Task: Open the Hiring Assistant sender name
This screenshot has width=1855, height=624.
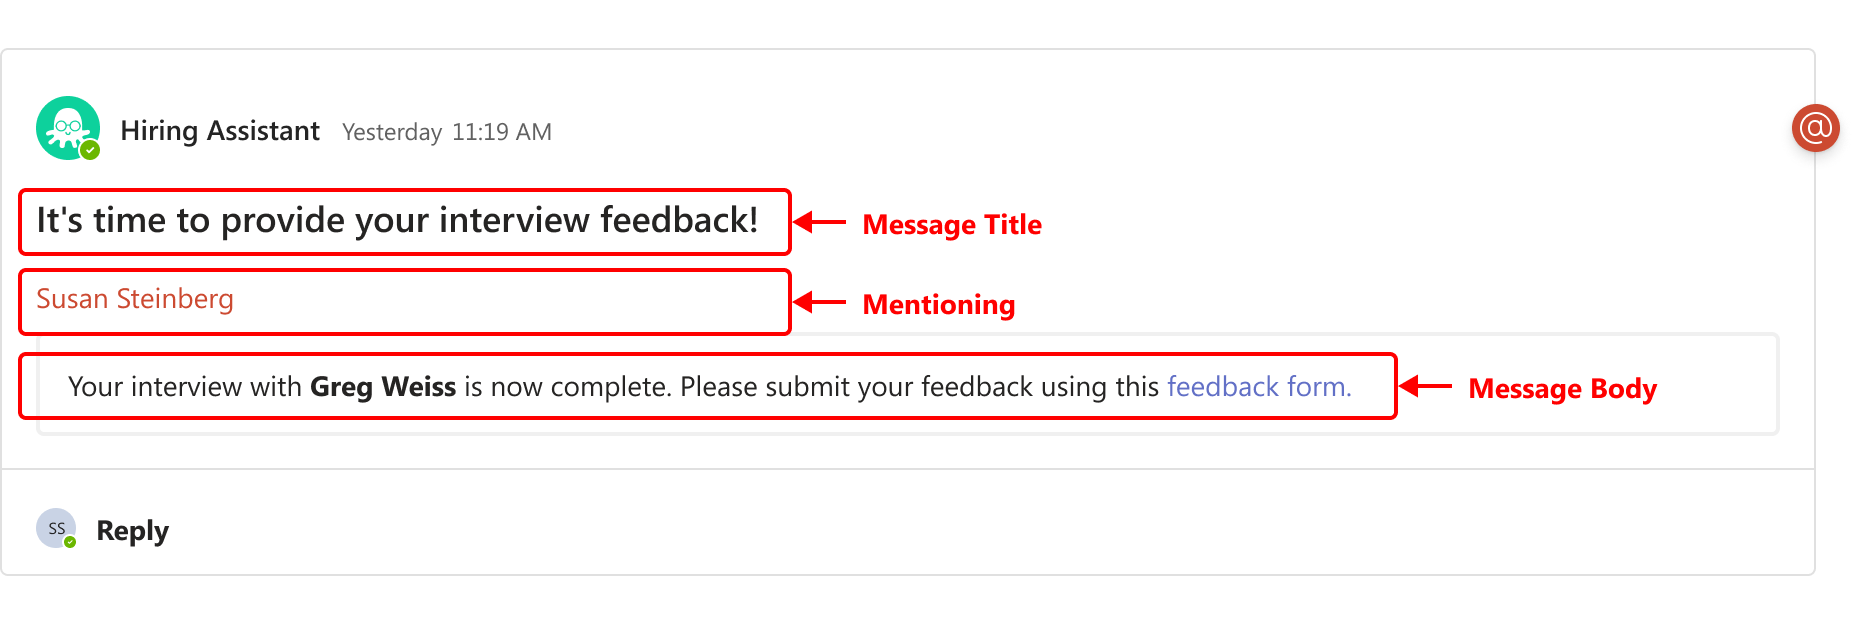Action: click(x=220, y=131)
